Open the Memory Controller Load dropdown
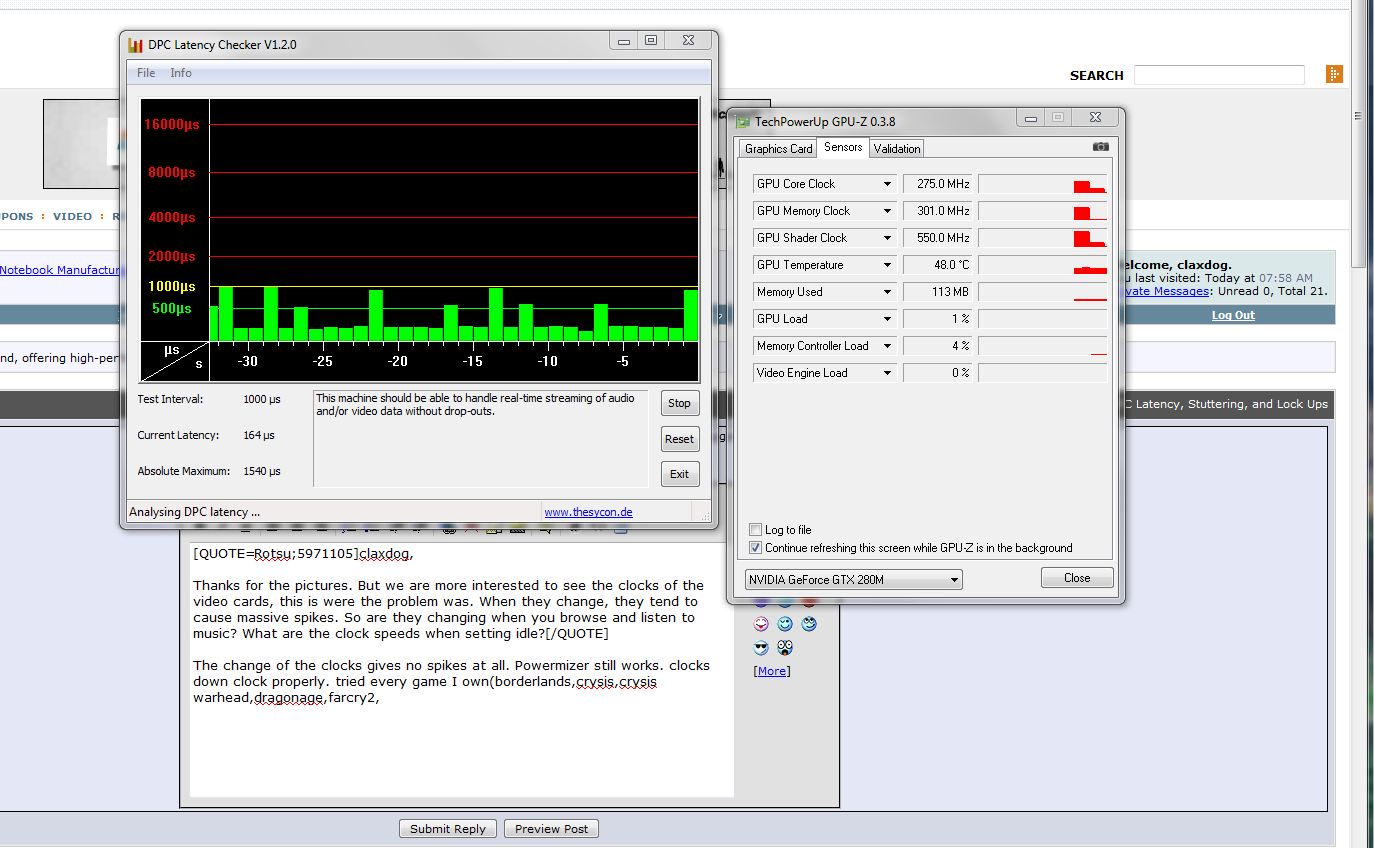This screenshot has width=1374, height=848. [887, 346]
